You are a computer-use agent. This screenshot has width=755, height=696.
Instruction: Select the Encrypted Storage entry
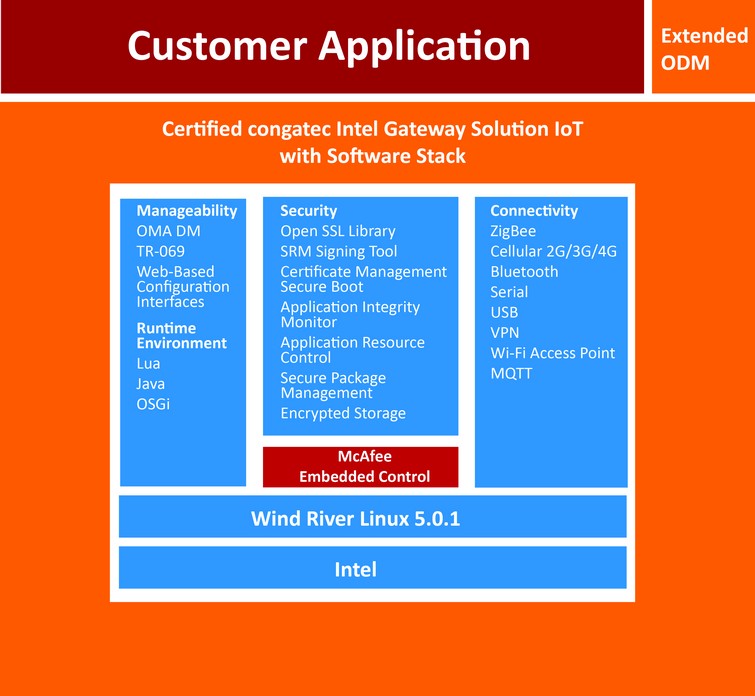(x=343, y=413)
